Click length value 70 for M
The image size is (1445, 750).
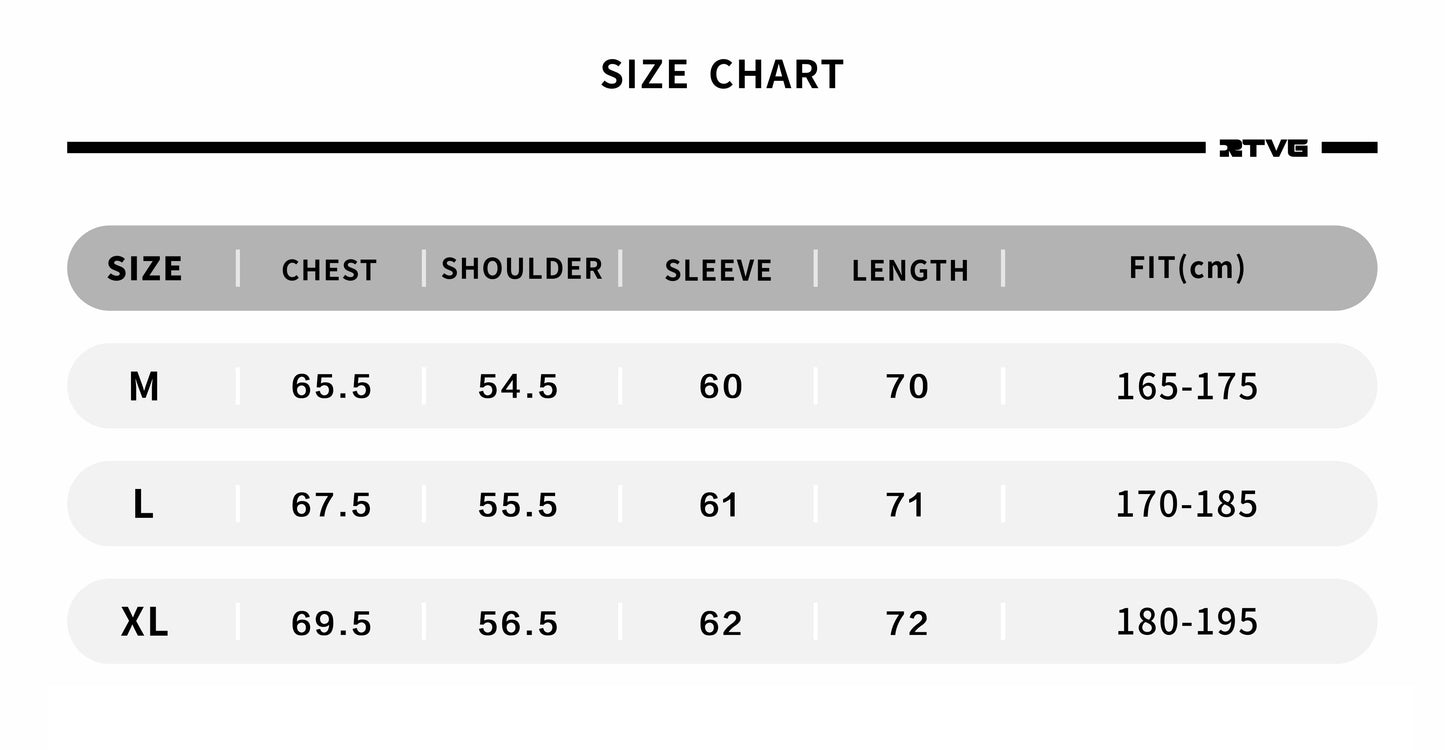click(907, 387)
